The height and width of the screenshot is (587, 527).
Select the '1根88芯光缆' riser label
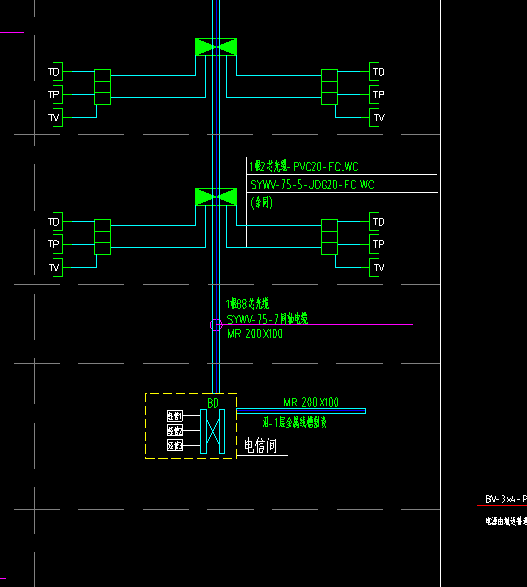[247, 303]
